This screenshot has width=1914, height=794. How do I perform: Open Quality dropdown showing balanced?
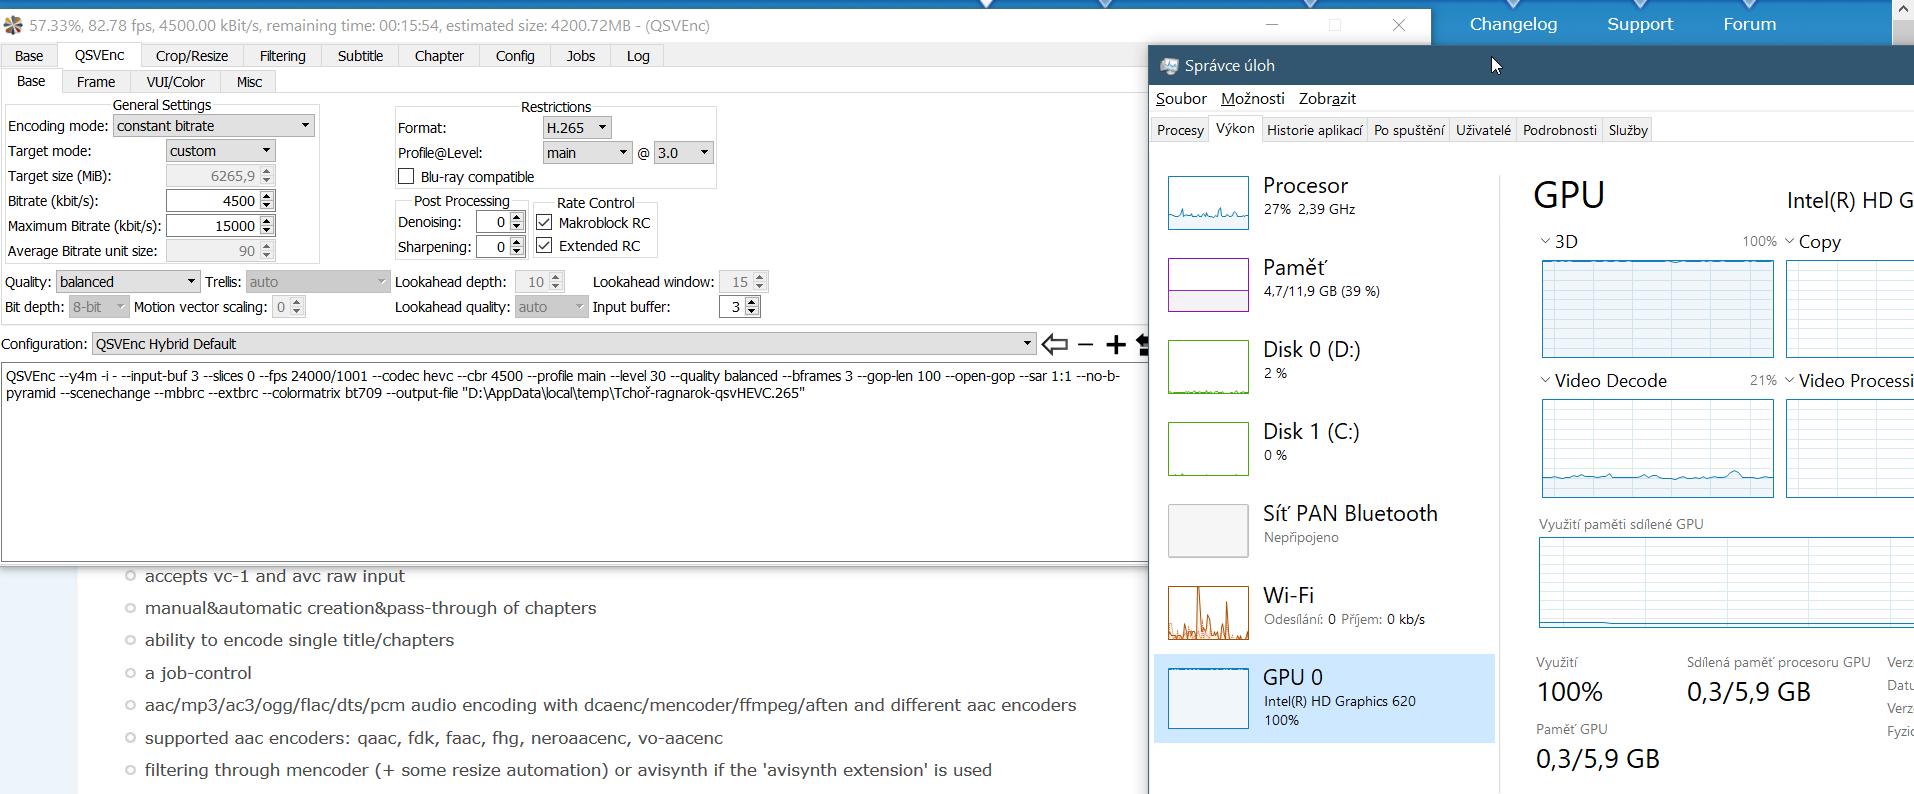(x=128, y=282)
